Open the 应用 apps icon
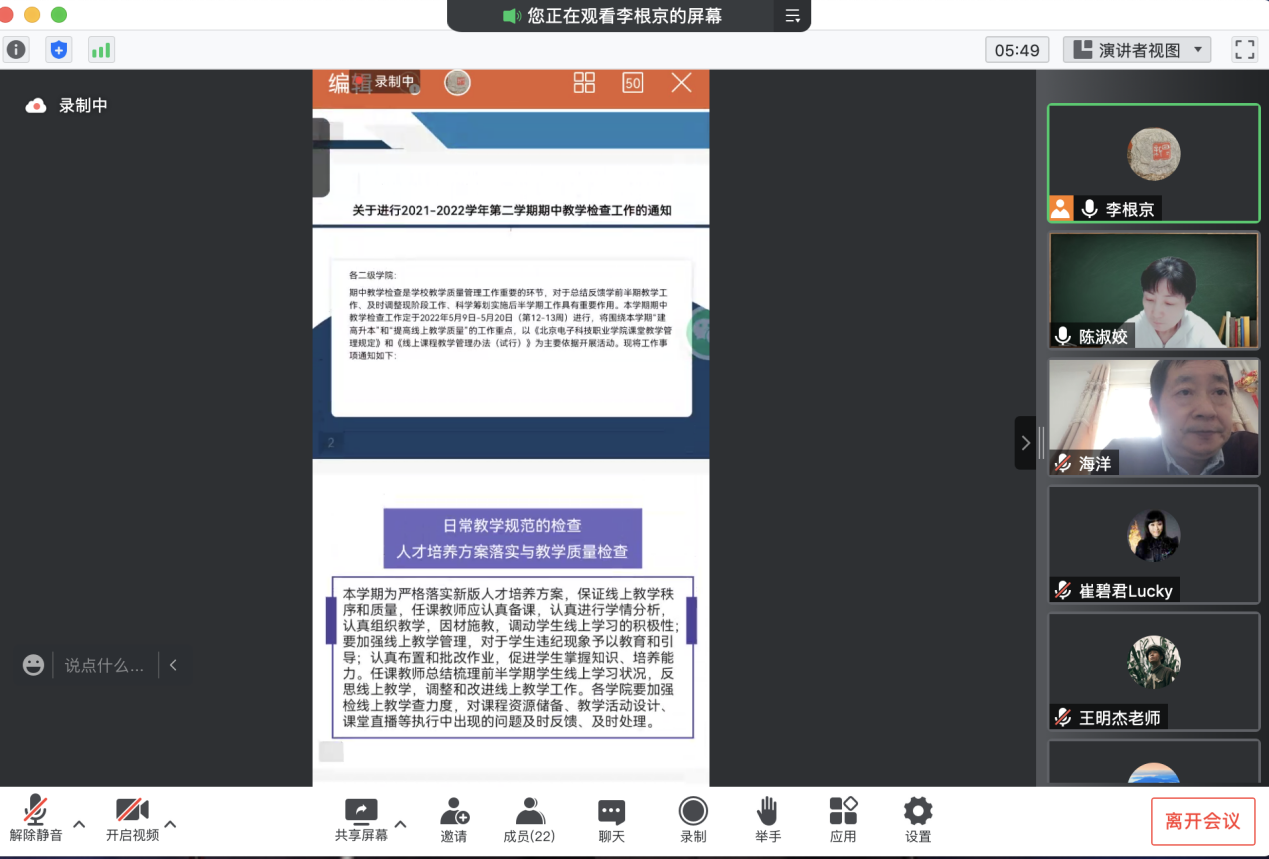The image size is (1269, 859). [x=843, y=819]
